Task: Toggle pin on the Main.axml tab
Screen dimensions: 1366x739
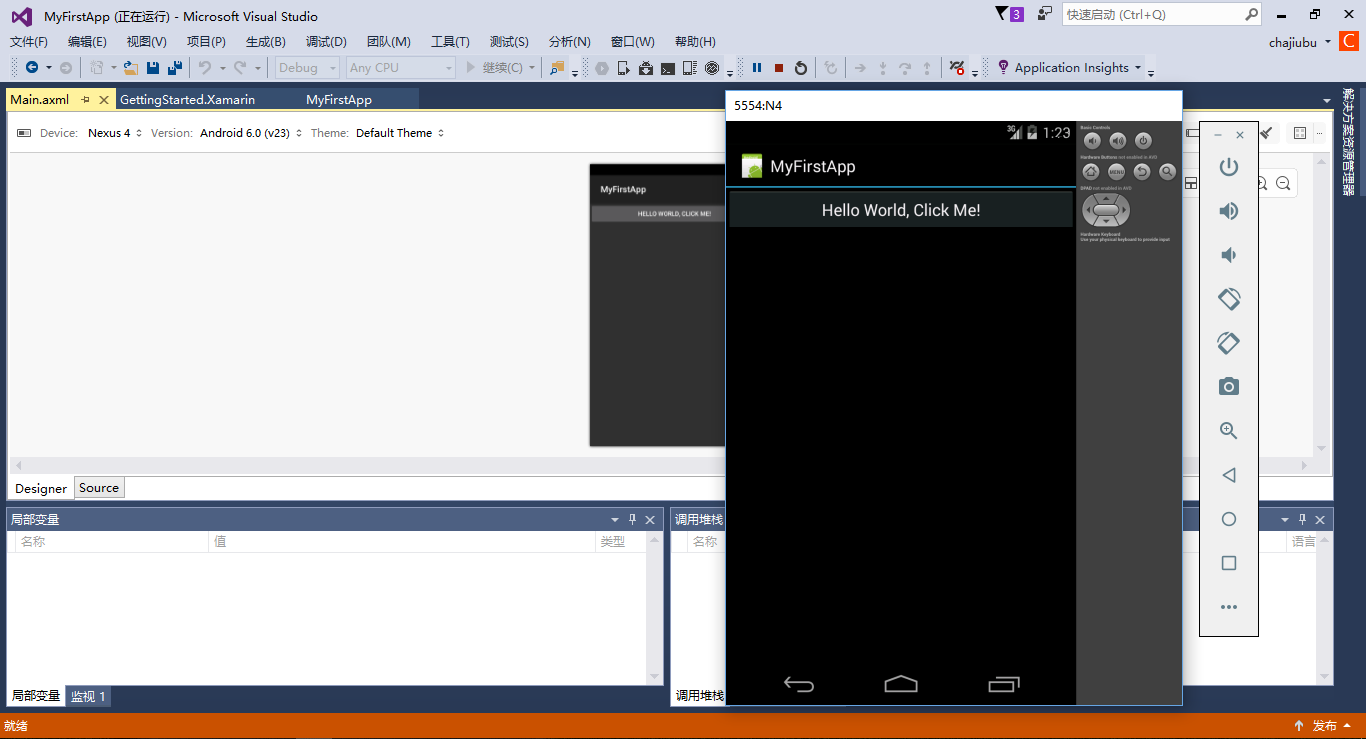Action: pos(85,100)
